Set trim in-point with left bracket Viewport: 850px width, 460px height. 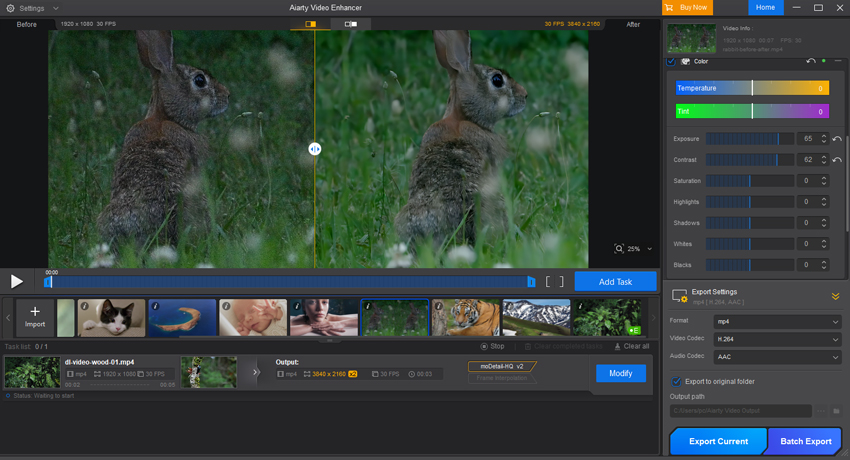[548, 282]
